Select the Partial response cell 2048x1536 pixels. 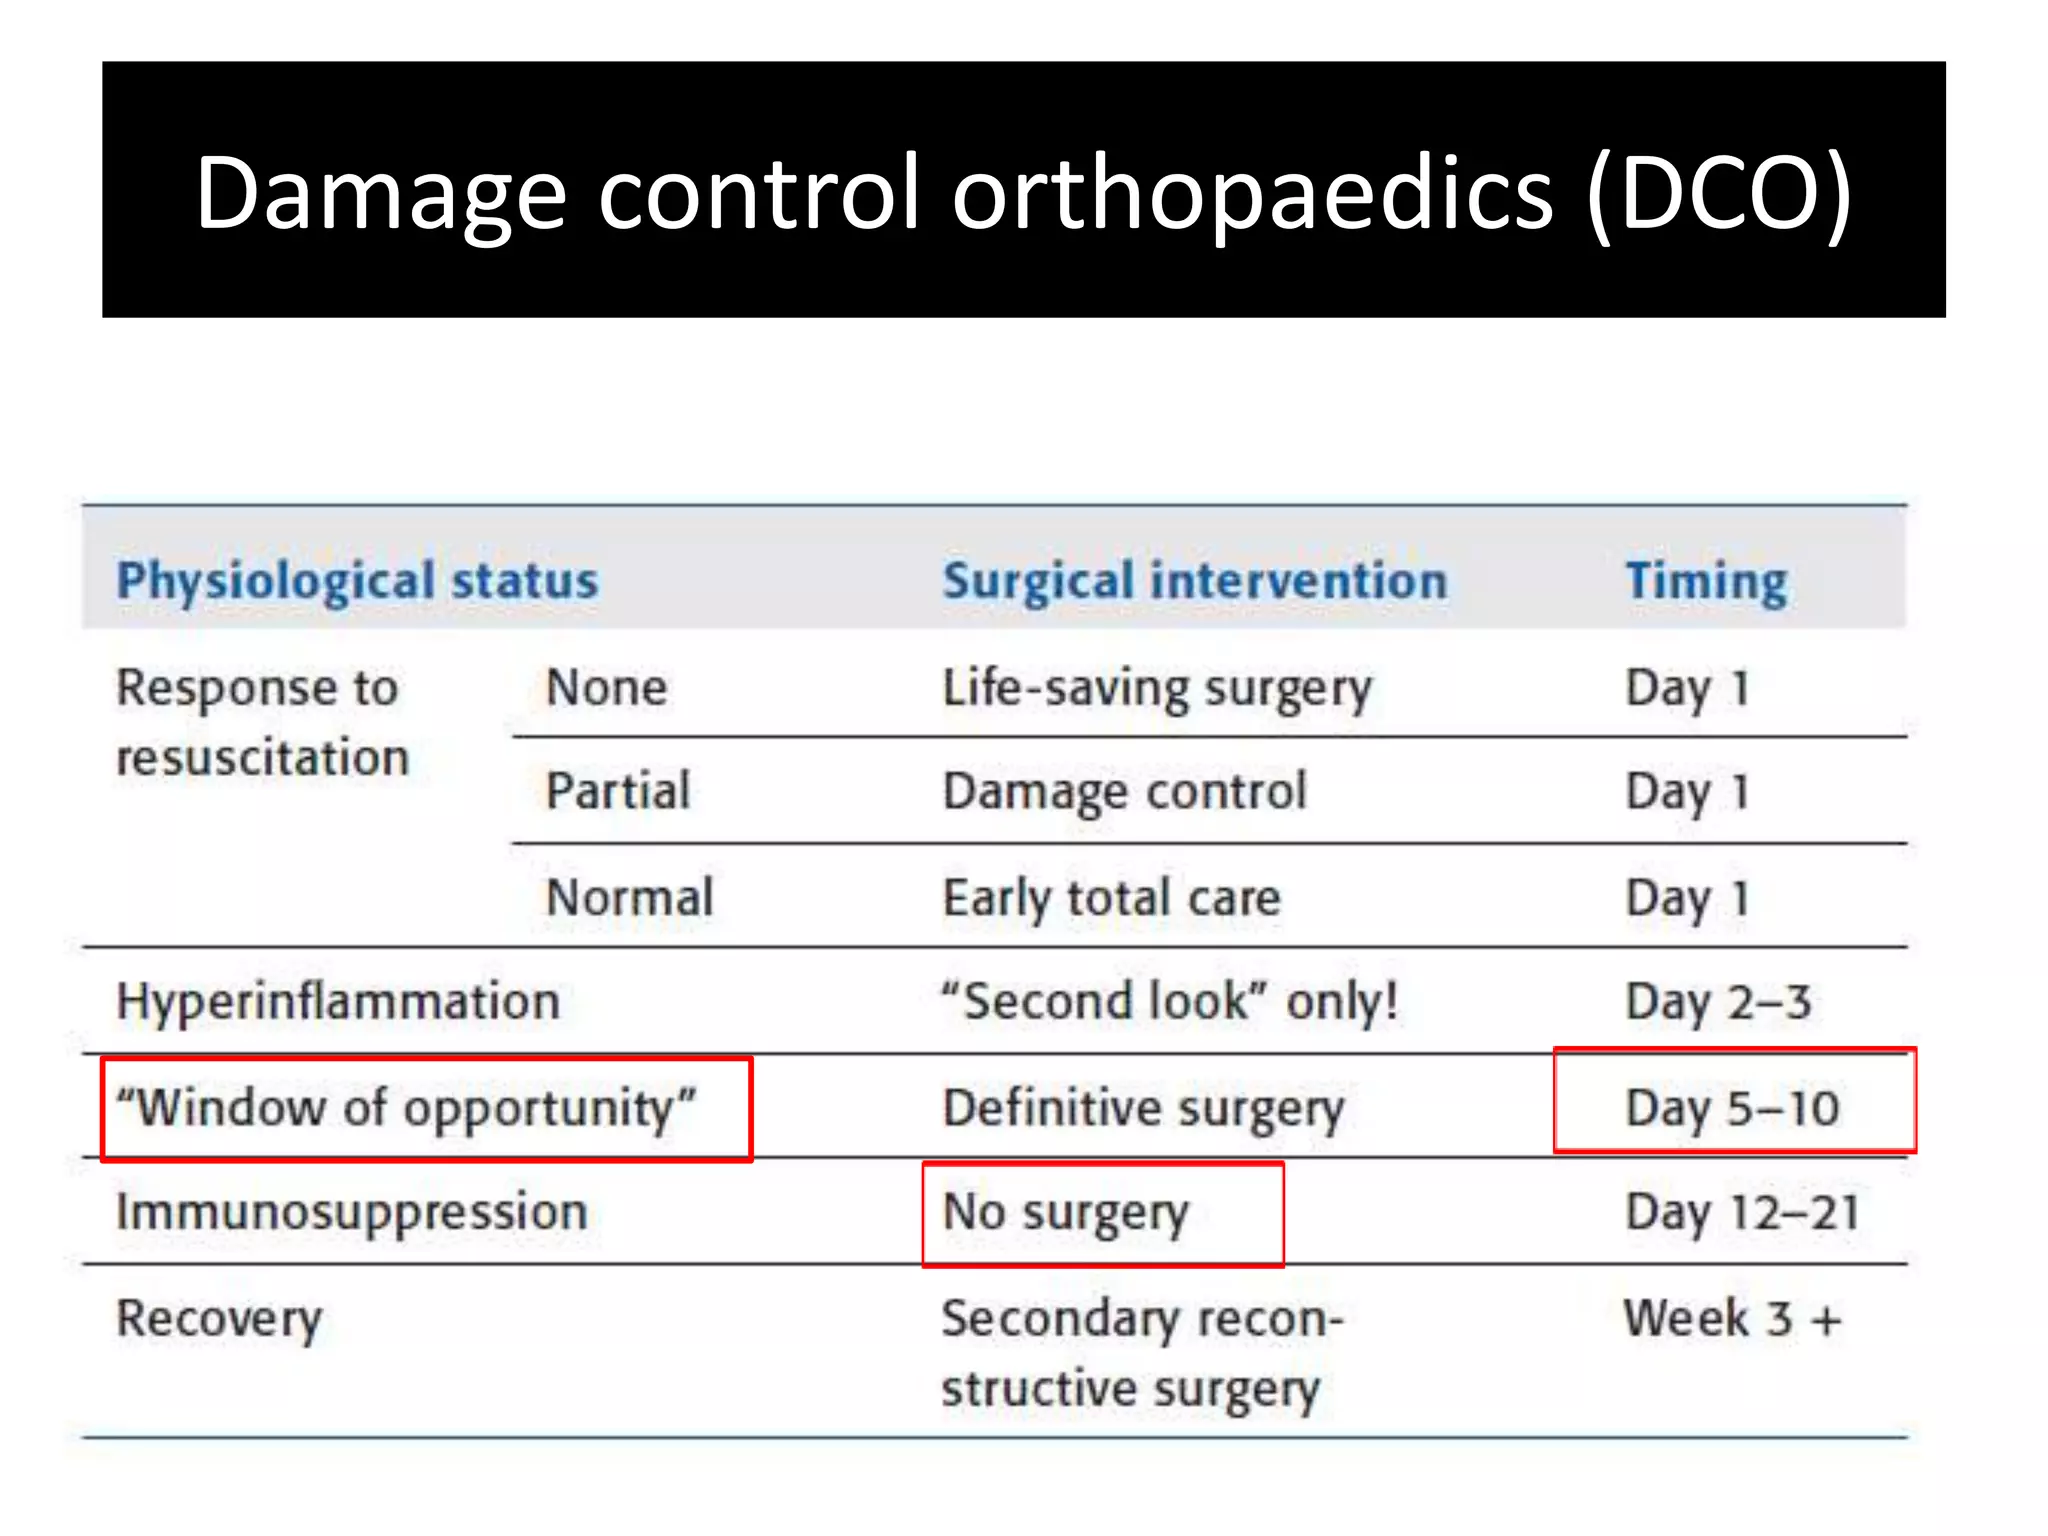pos(618,791)
